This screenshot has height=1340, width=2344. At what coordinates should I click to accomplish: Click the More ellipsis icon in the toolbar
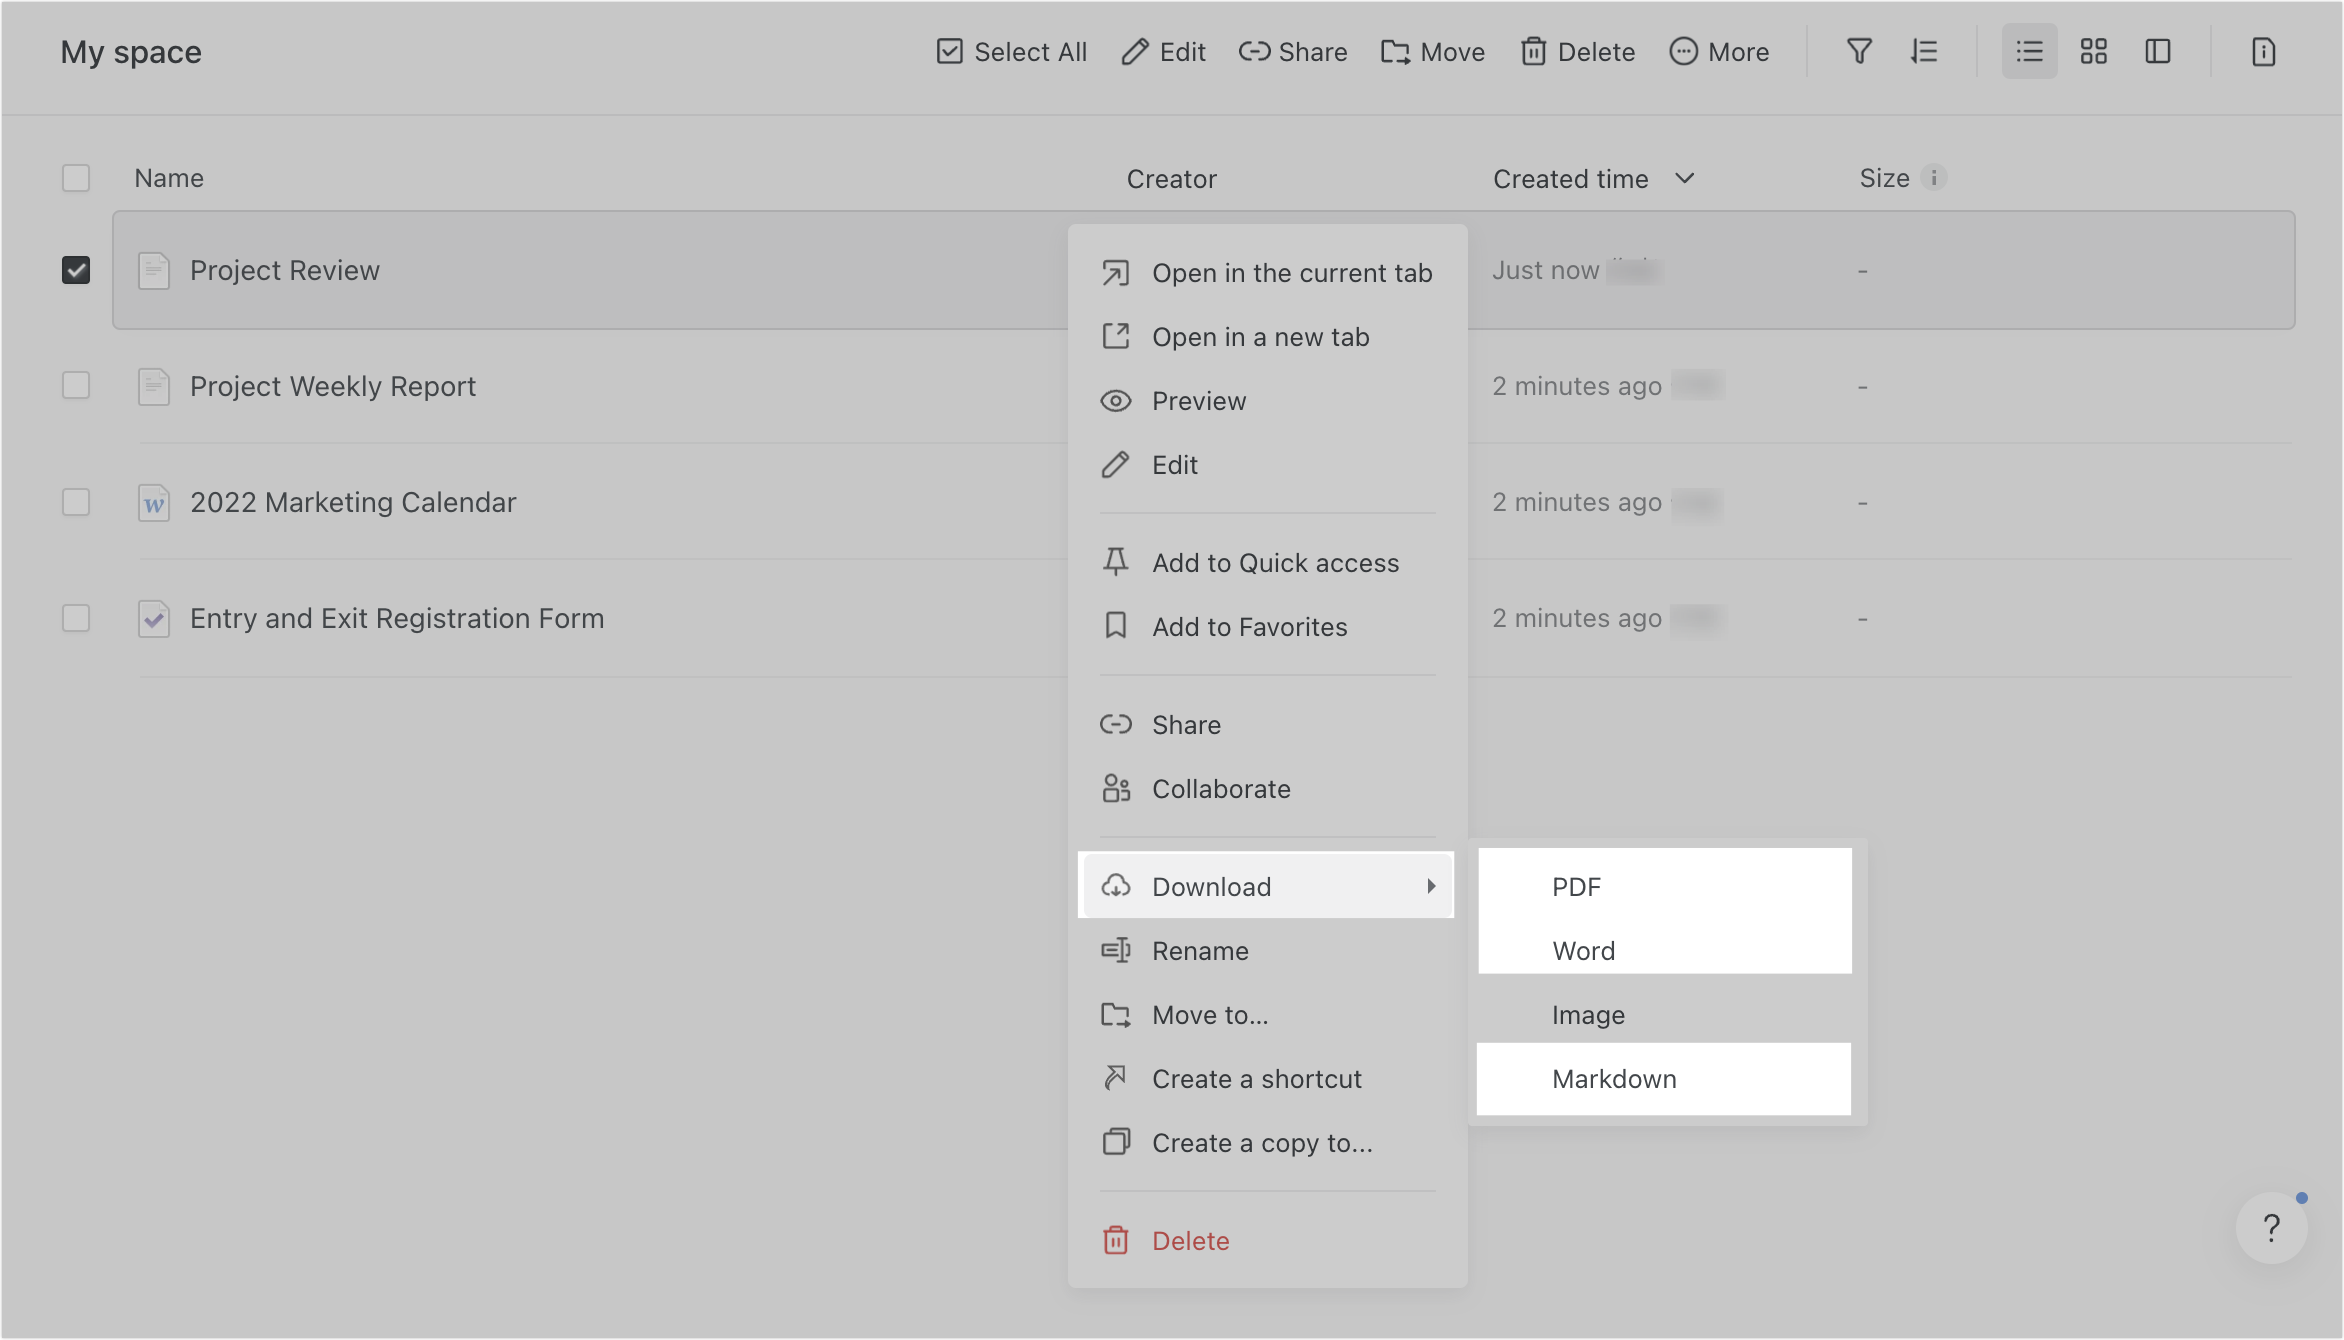click(x=1684, y=51)
